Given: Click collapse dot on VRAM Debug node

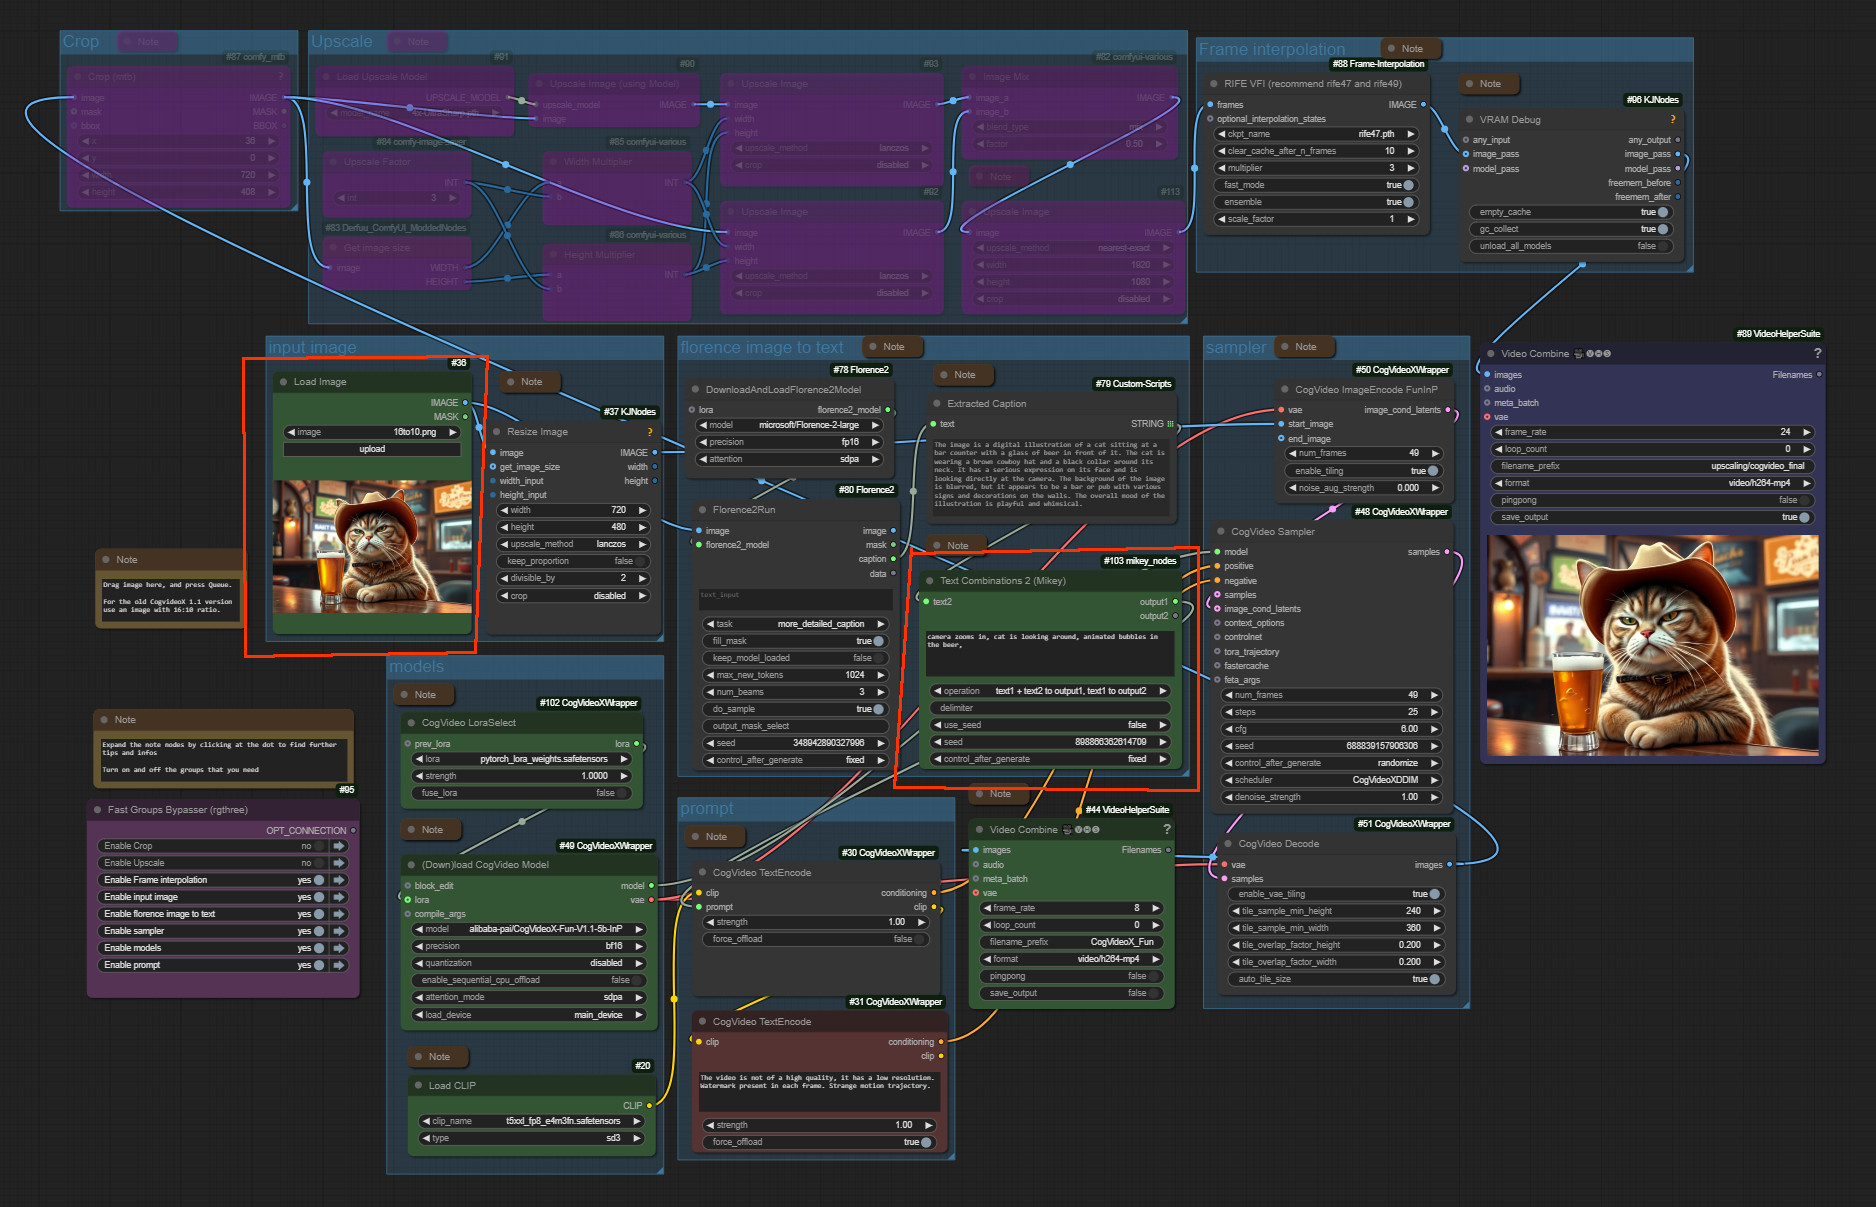Looking at the screenshot, I should click(x=1470, y=119).
